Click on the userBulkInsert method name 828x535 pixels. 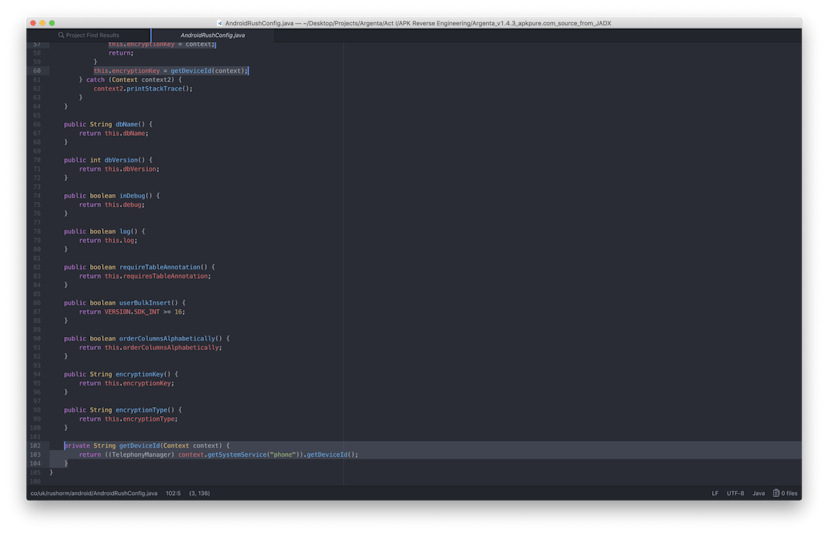[140, 302]
